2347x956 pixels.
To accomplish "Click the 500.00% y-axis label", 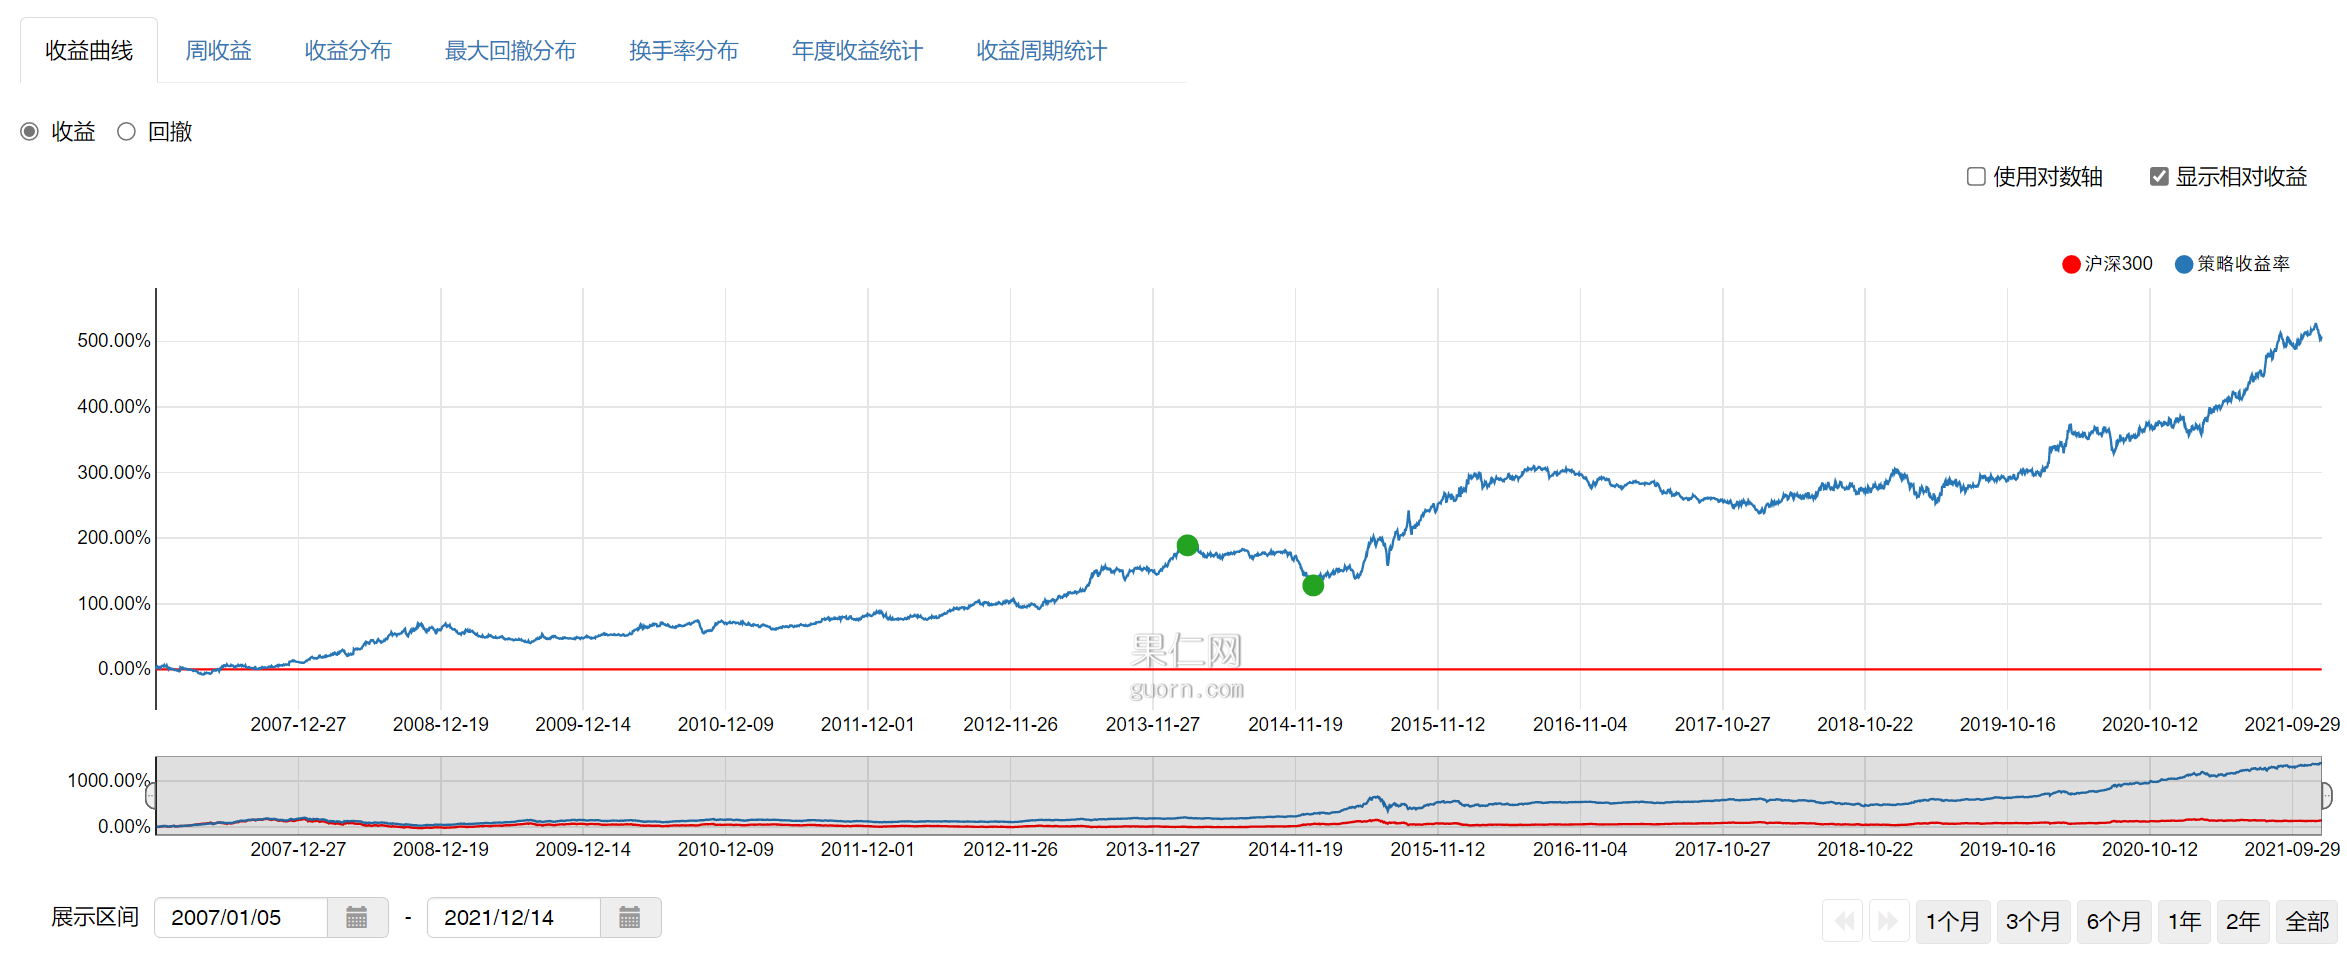I will click(x=114, y=341).
